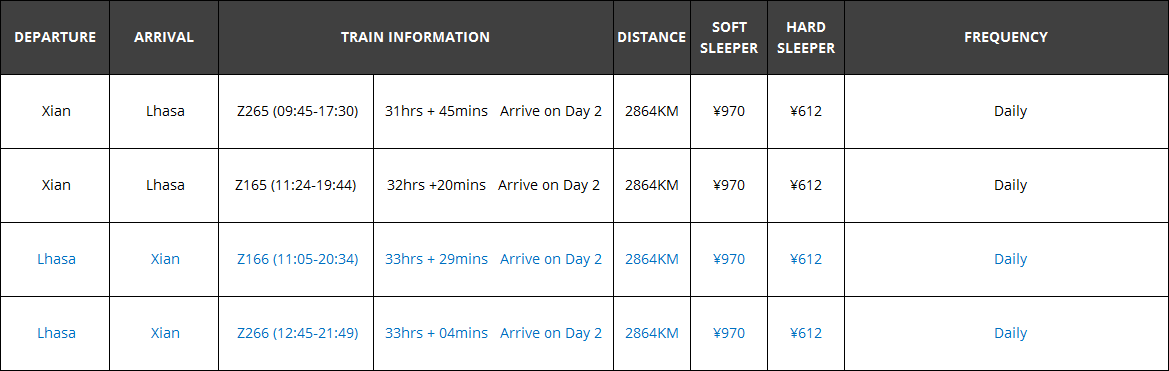Click the ARRIVAL column header
Screen dimensions: 1169x371
click(x=164, y=37)
